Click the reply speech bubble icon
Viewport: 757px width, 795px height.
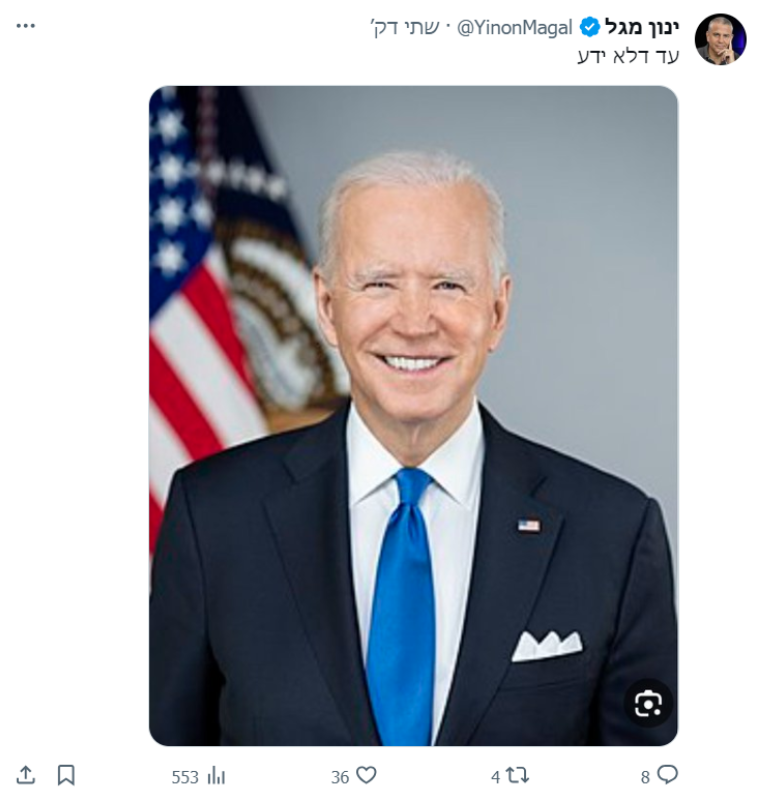(667, 775)
